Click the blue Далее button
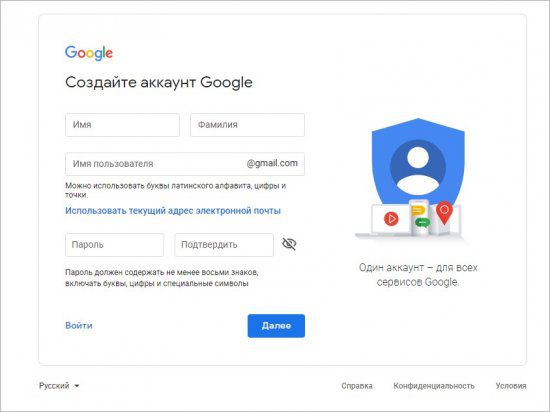 (276, 326)
